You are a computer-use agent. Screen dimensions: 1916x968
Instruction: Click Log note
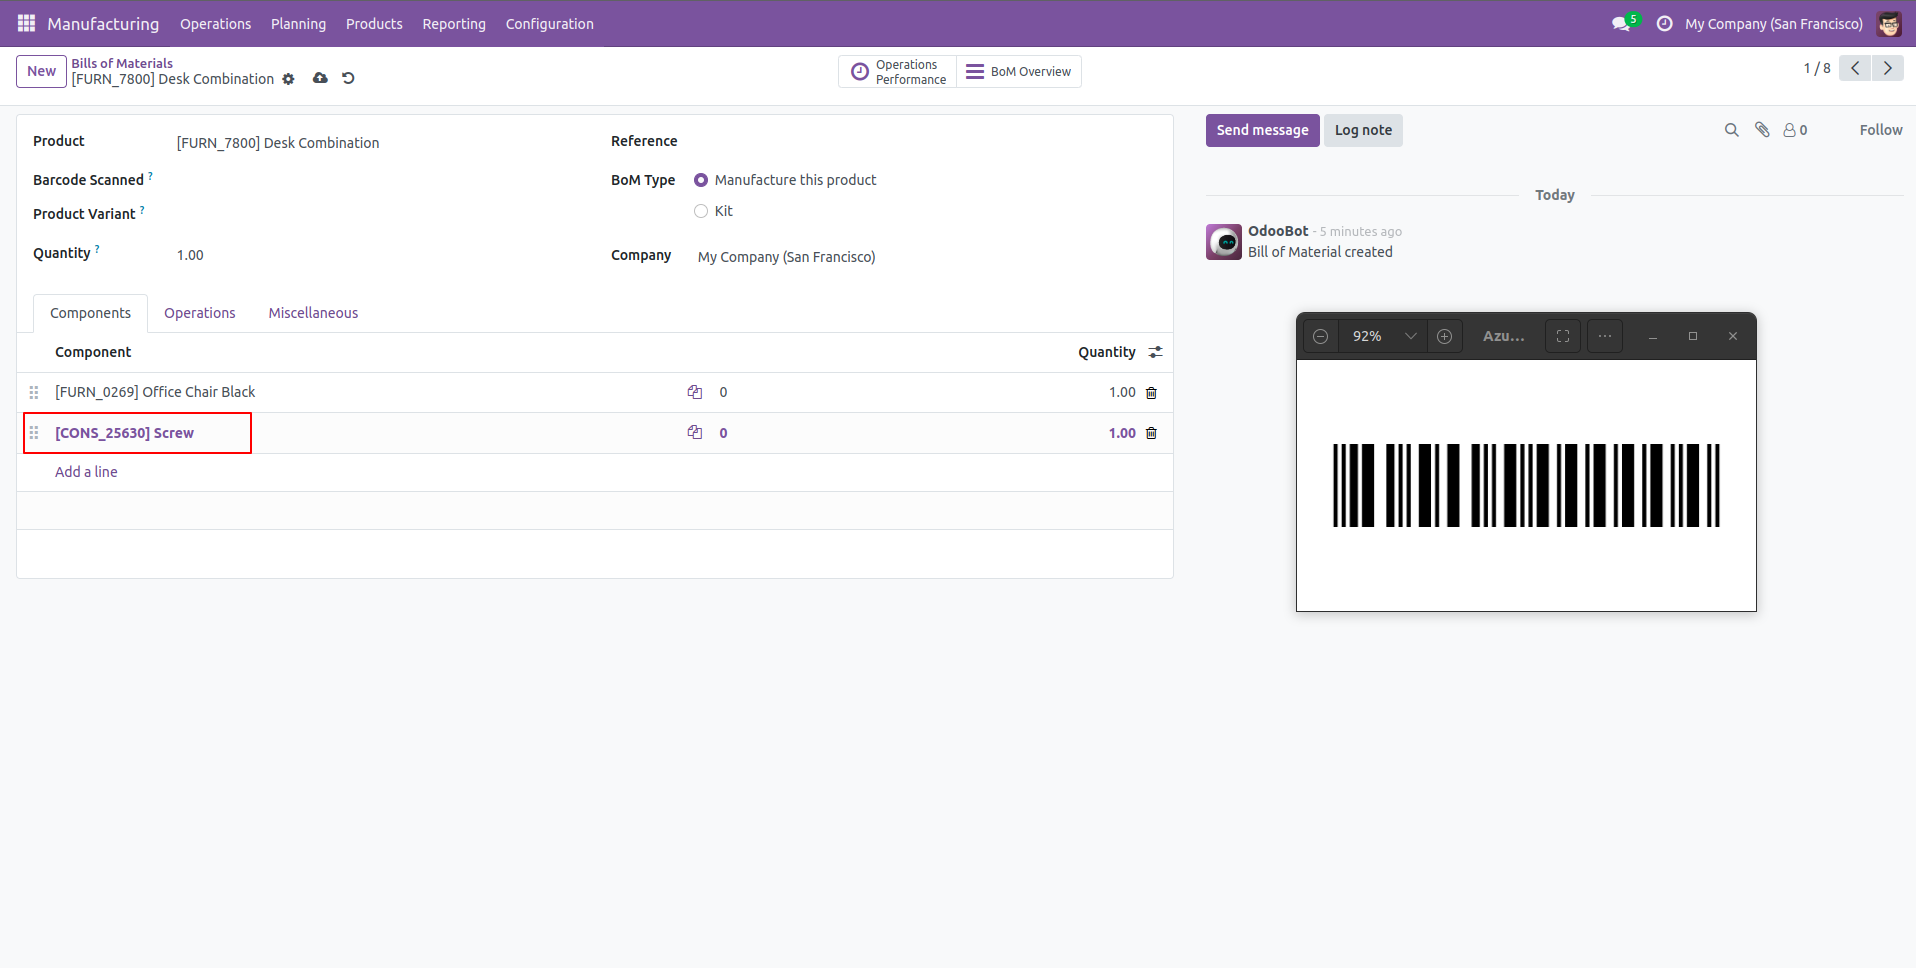click(1363, 130)
